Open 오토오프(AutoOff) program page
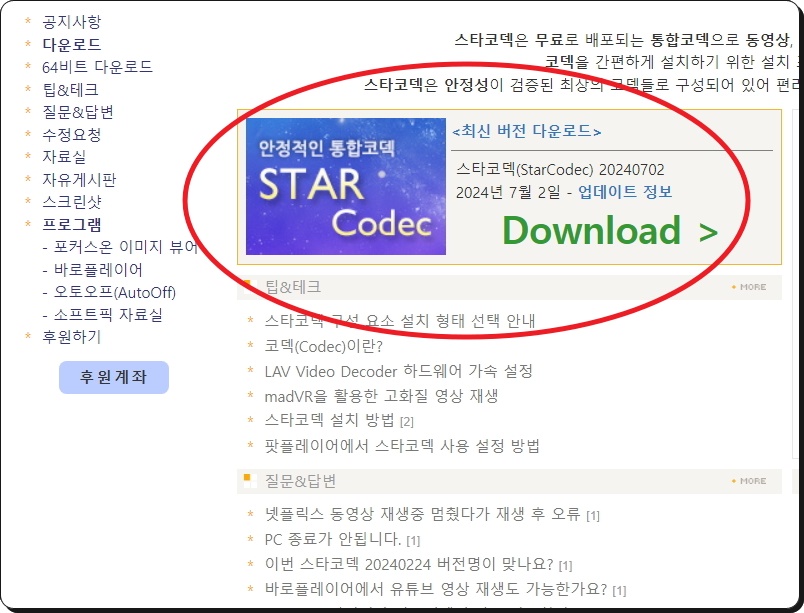The height and width of the screenshot is (613, 804). (115, 292)
